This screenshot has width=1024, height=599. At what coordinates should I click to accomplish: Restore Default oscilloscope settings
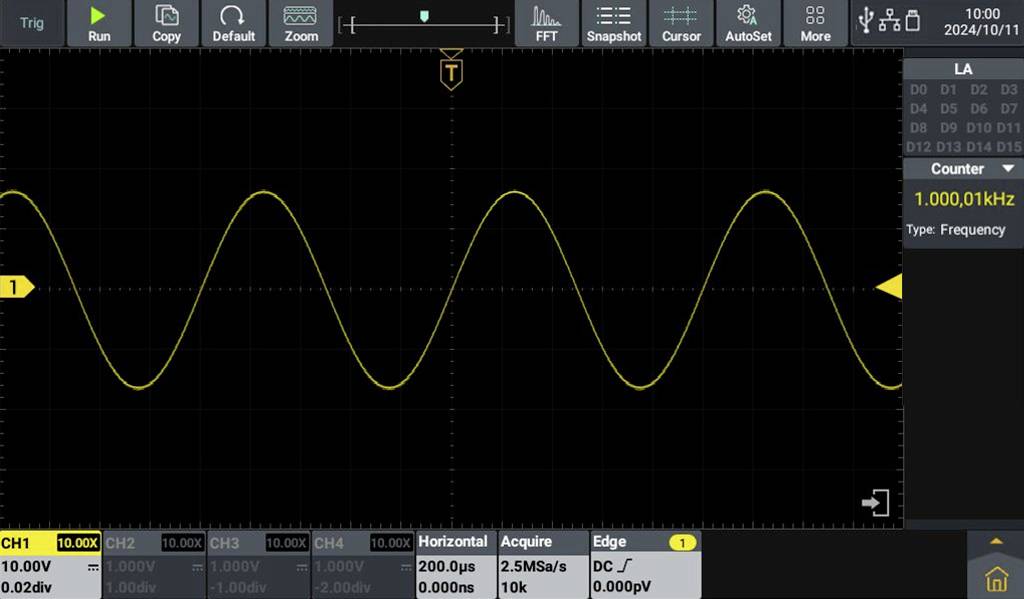coord(233,23)
